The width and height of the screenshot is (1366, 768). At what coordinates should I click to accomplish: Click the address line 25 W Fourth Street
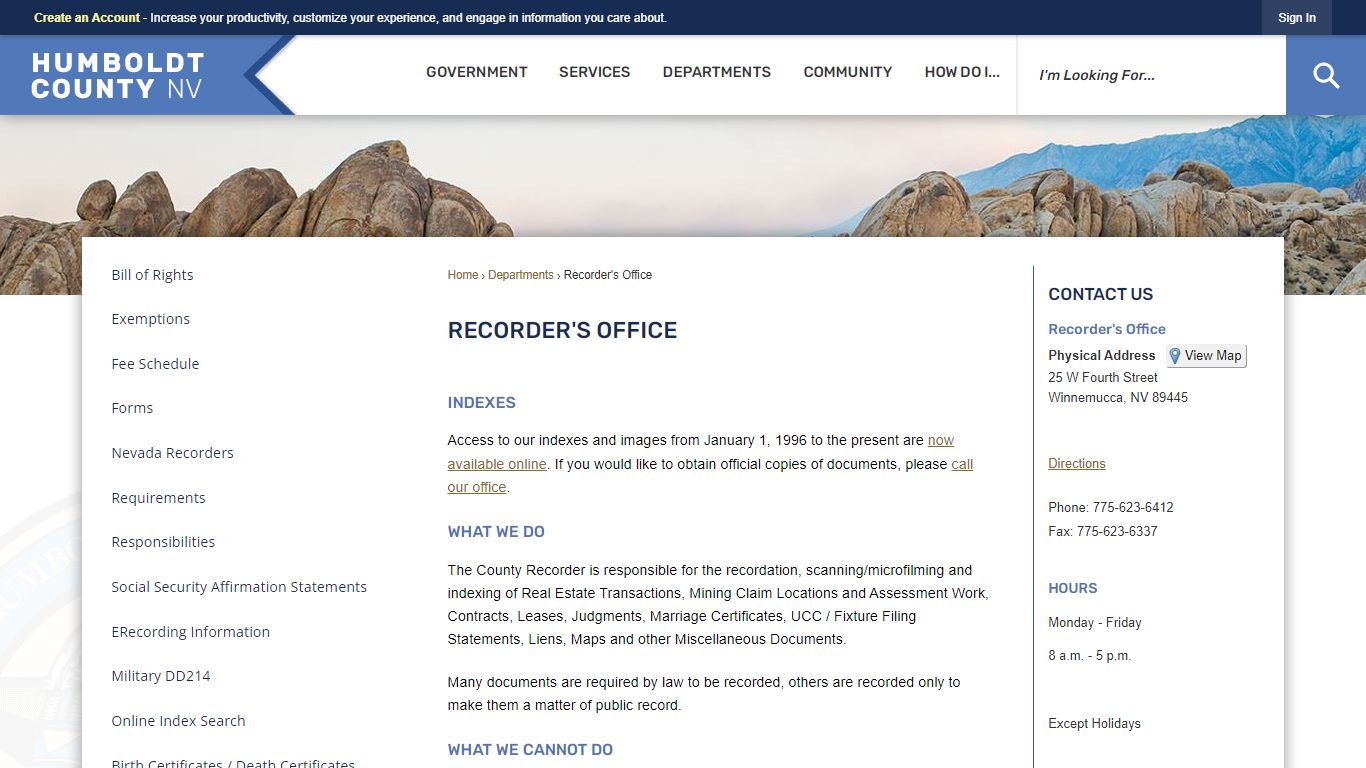click(x=1103, y=378)
